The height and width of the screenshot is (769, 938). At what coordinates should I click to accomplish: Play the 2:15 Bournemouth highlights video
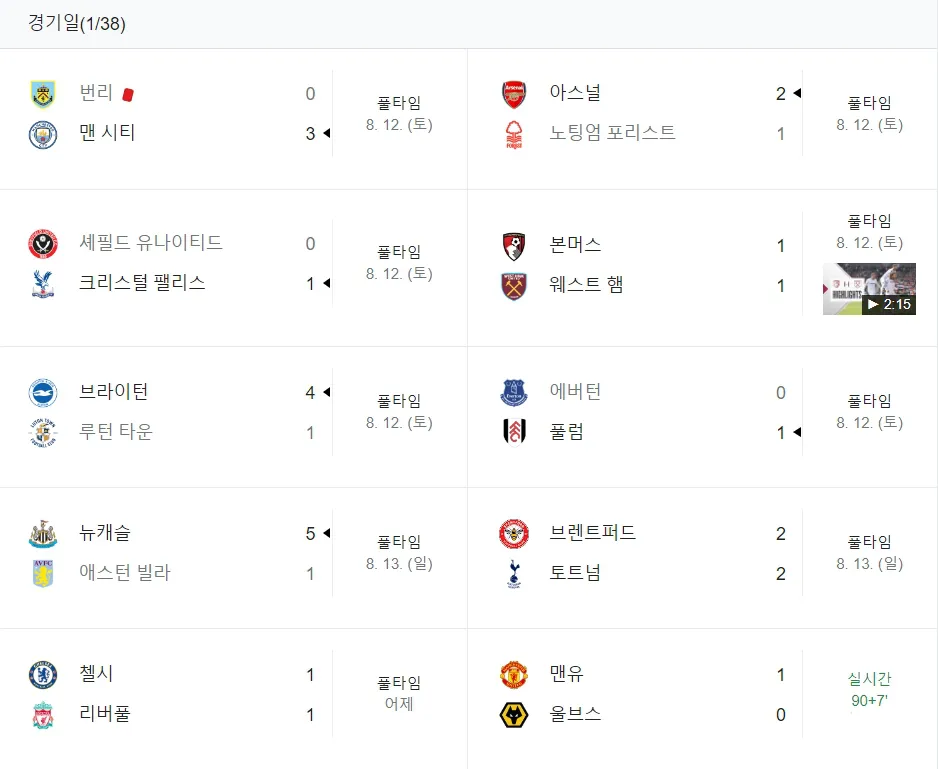click(869, 288)
